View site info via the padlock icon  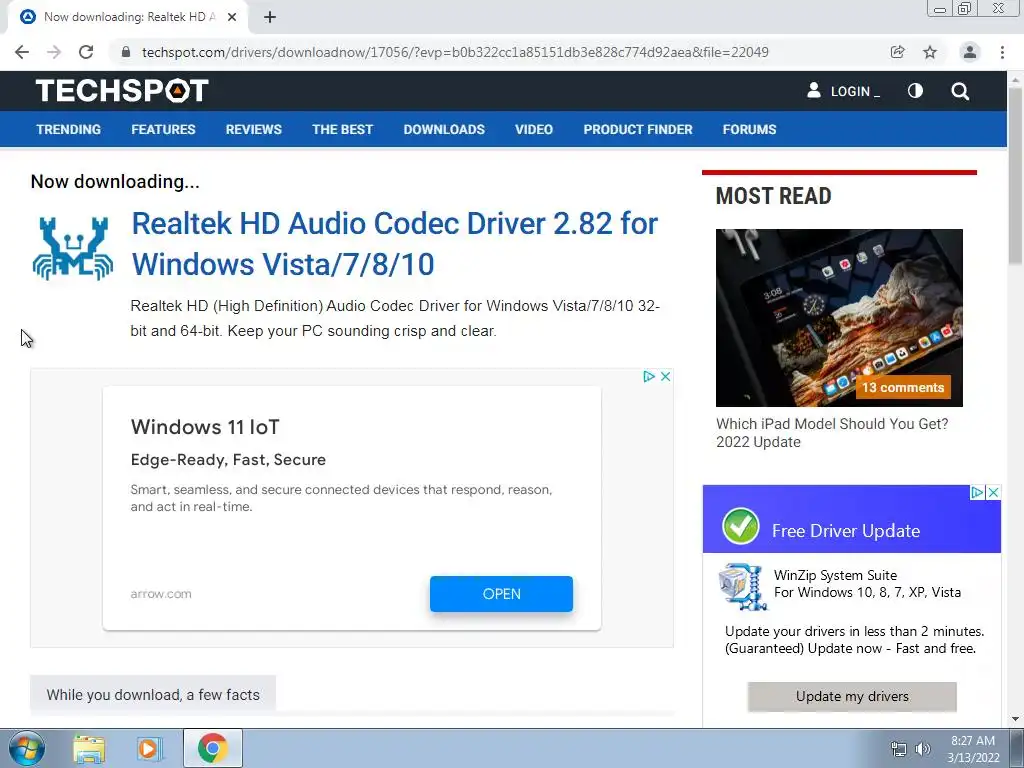pyautogui.click(x=126, y=52)
